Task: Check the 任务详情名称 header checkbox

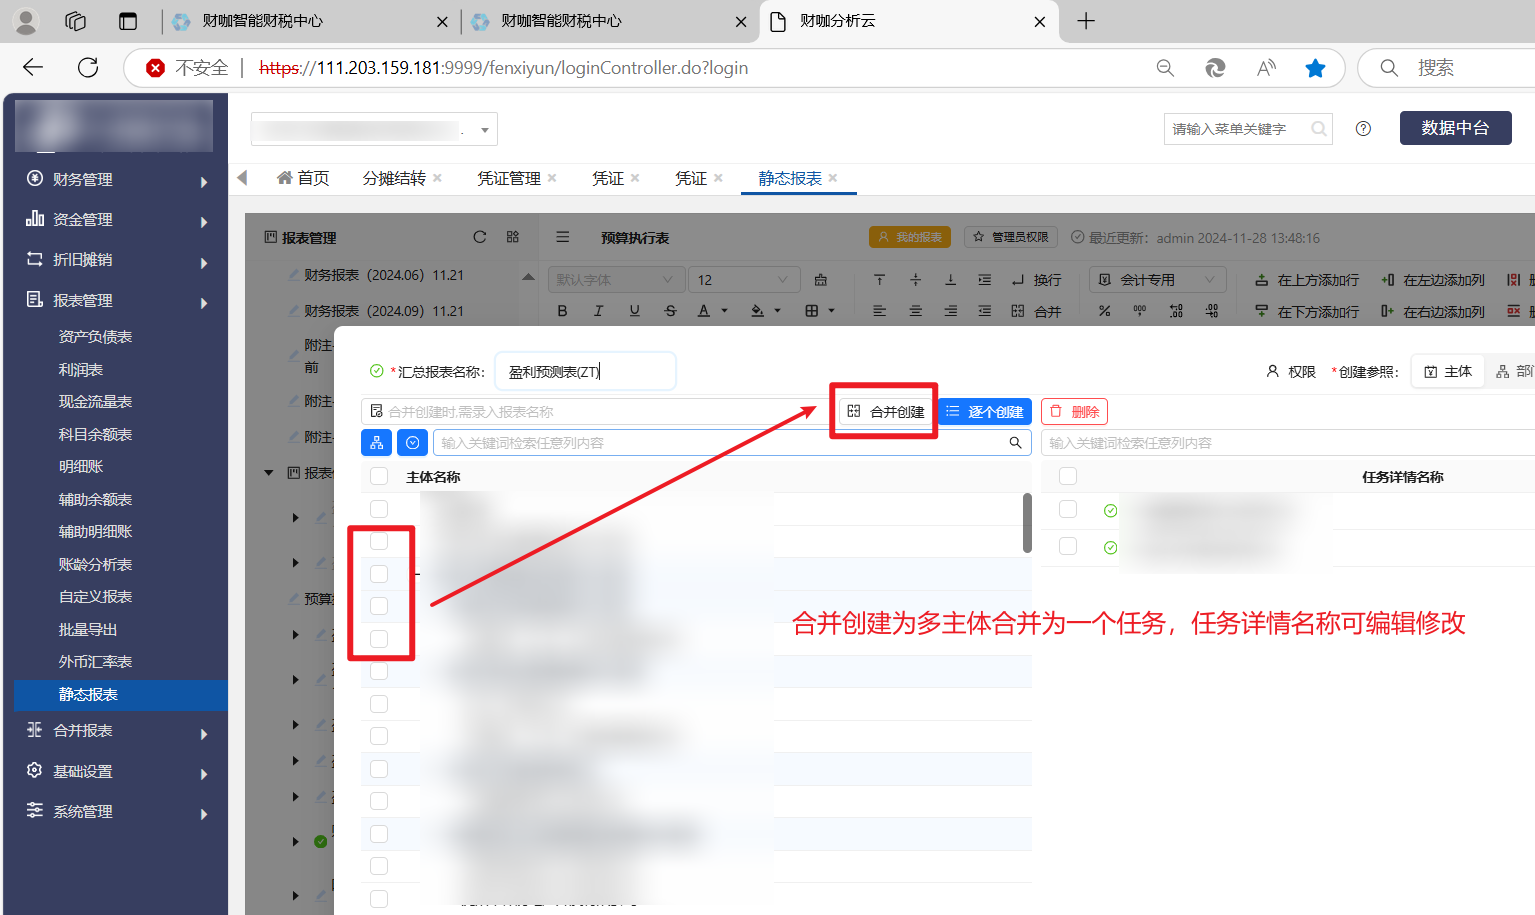Action: [x=1068, y=476]
